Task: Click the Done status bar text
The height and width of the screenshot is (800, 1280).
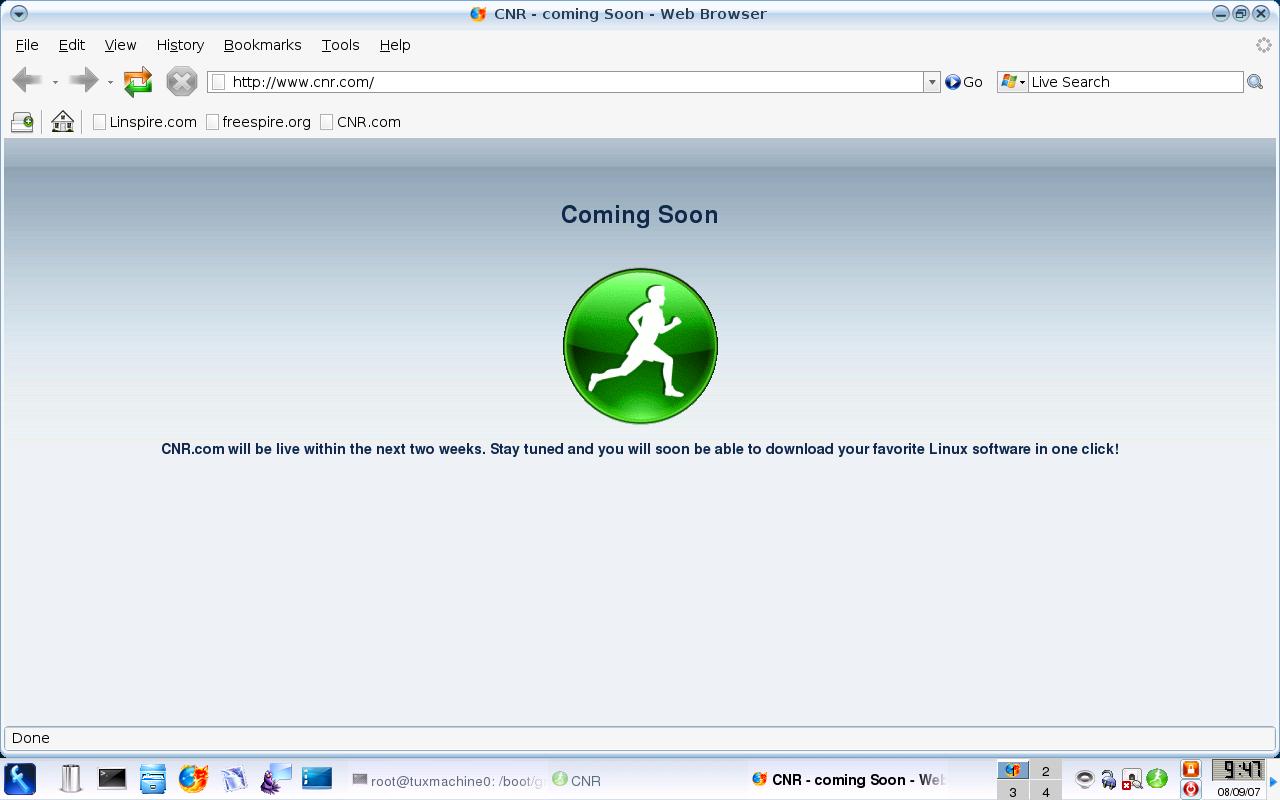Action: pyautogui.click(x=31, y=738)
